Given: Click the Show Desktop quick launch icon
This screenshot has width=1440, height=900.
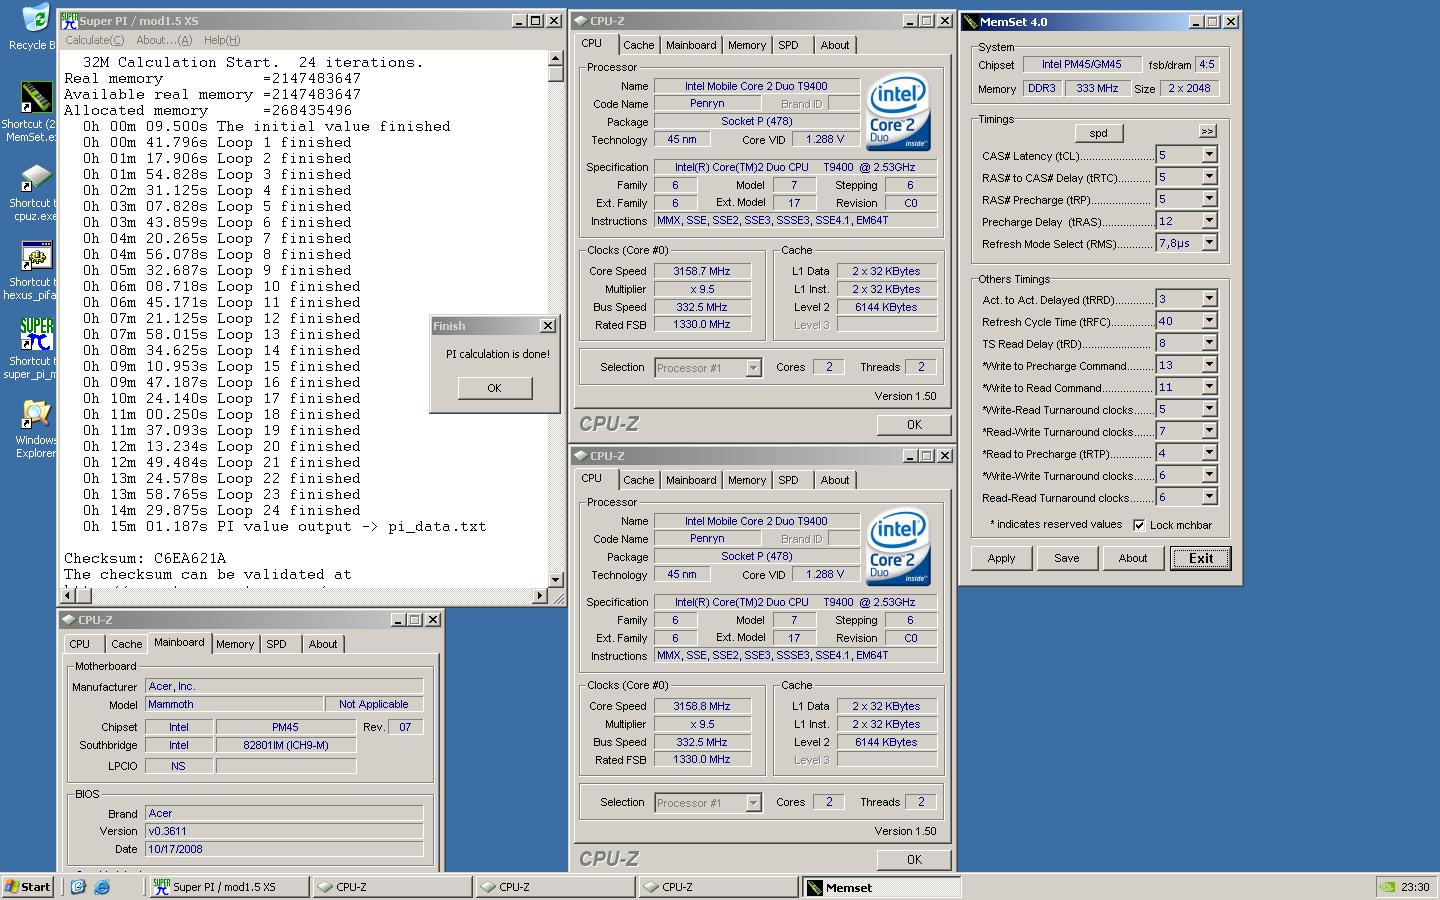Looking at the screenshot, I should (x=78, y=887).
